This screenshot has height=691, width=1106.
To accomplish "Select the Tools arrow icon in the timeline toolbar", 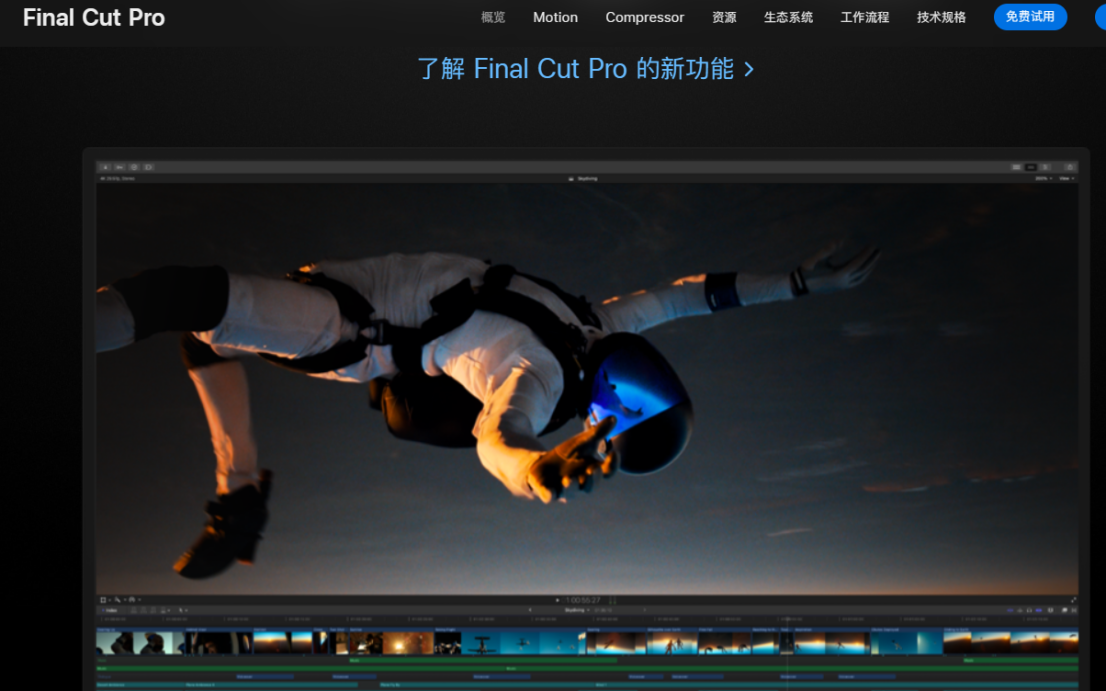I will [x=181, y=610].
